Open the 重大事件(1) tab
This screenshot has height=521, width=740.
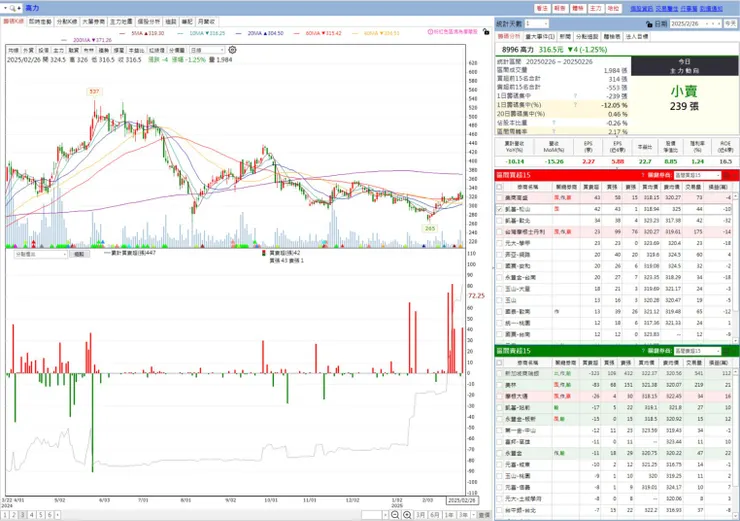click(540, 36)
